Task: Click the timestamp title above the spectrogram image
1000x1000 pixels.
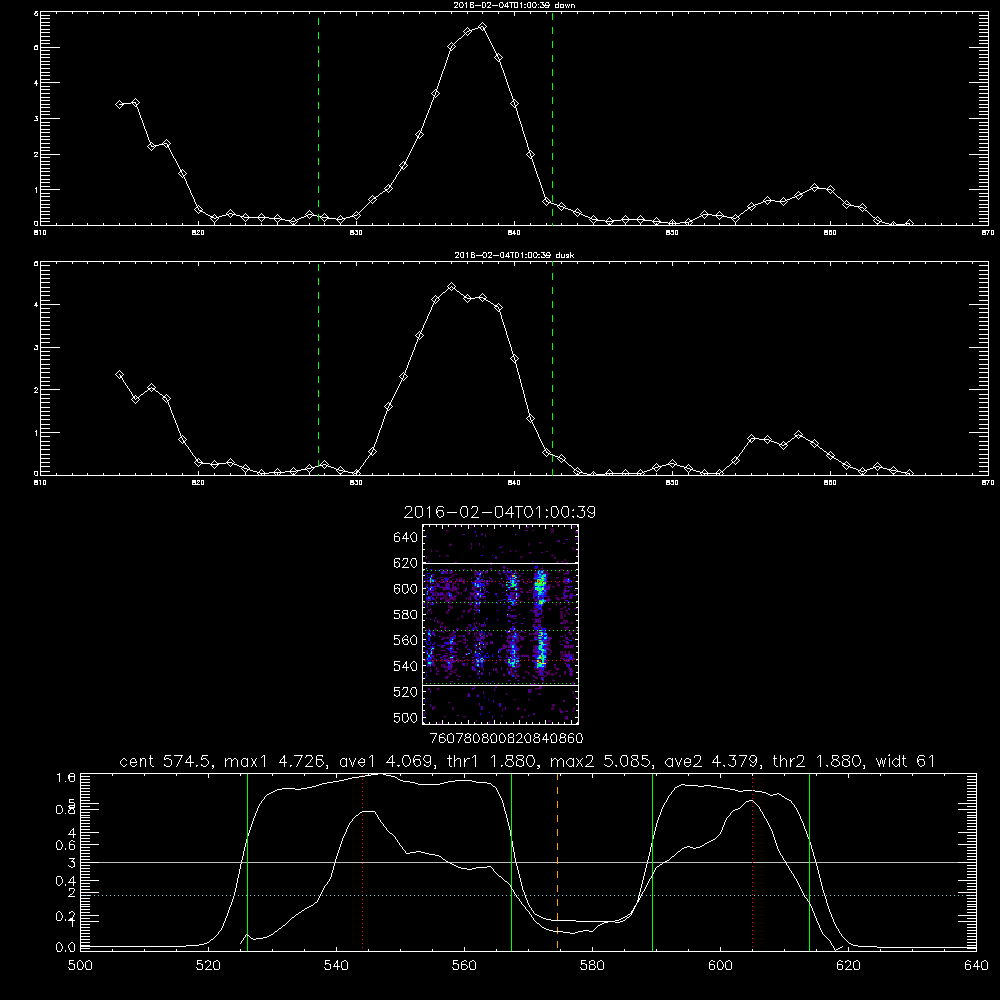Action: coord(499,512)
